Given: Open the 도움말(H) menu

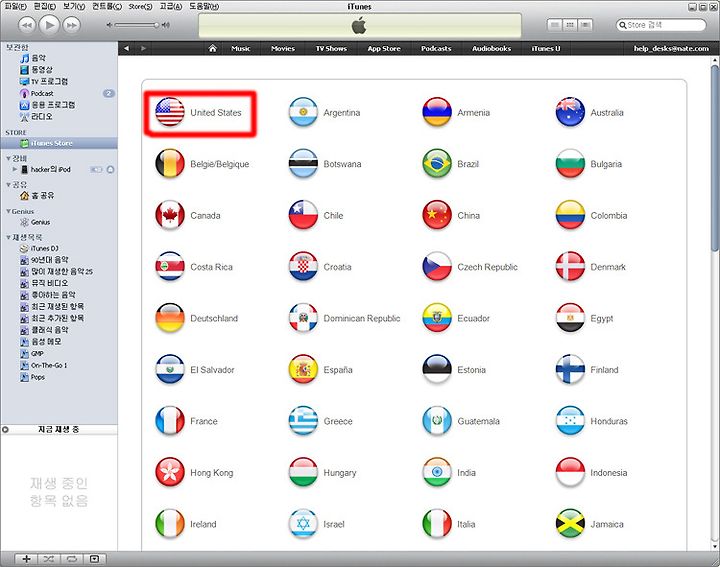Looking at the screenshot, I should pyautogui.click(x=204, y=6).
